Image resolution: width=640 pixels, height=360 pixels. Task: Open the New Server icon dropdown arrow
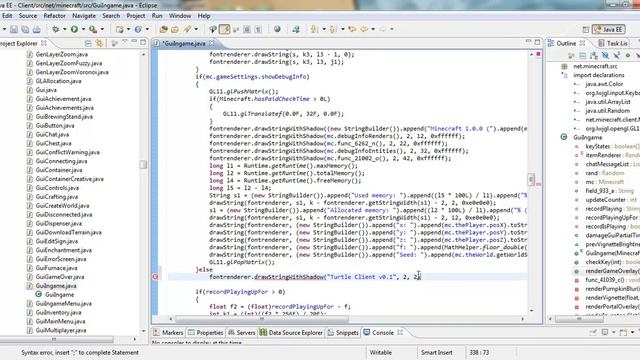coord(128,29)
